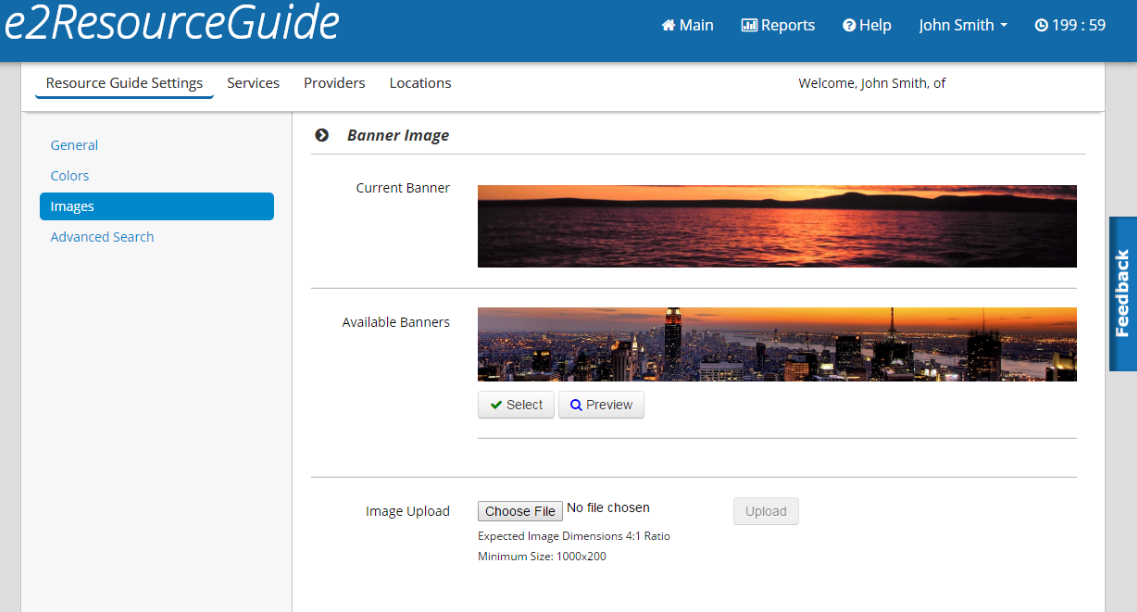Select General in the settings sidebar
1137x612 pixels.
[74, 145]
